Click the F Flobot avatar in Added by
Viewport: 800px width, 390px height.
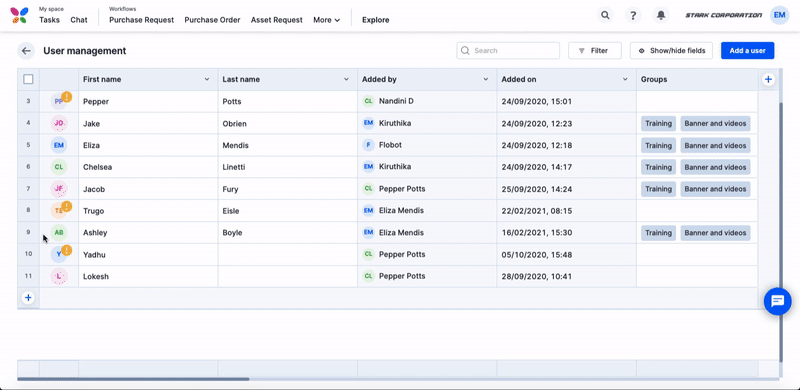[x=368, y=145]
